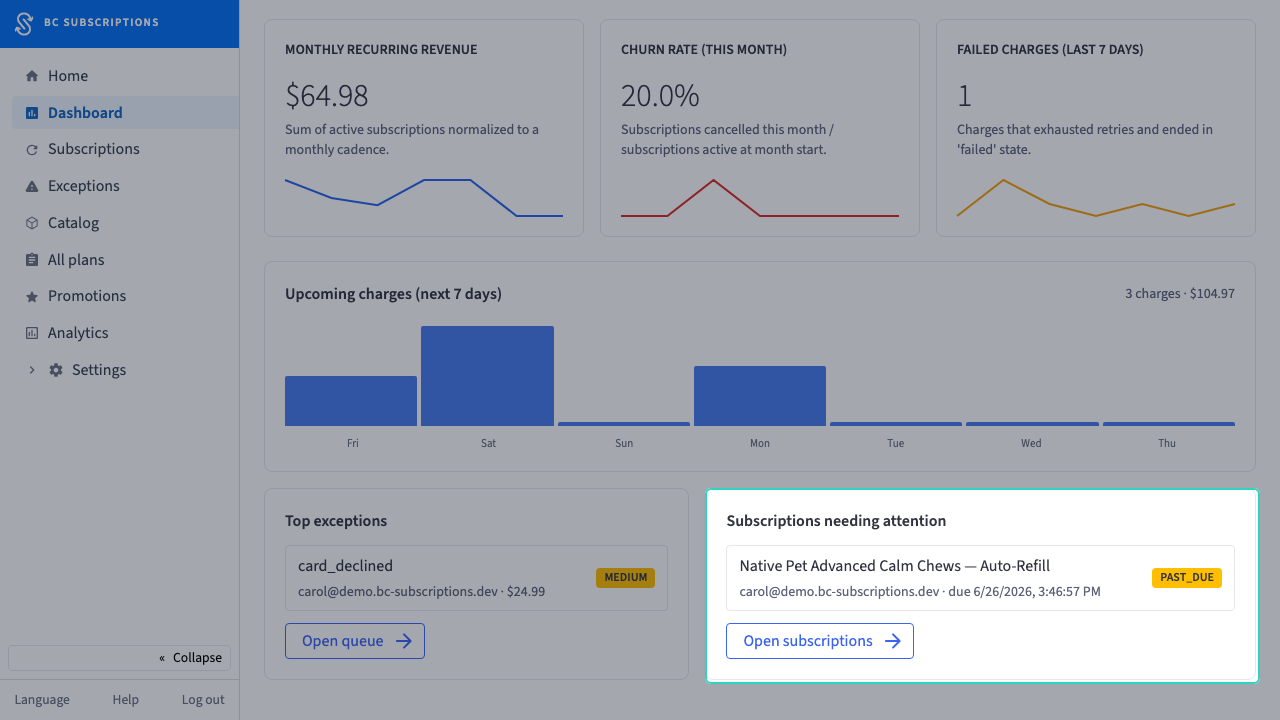Click the Open queue button
This screenshot has height=720, width=1280.
click(355, 641)
